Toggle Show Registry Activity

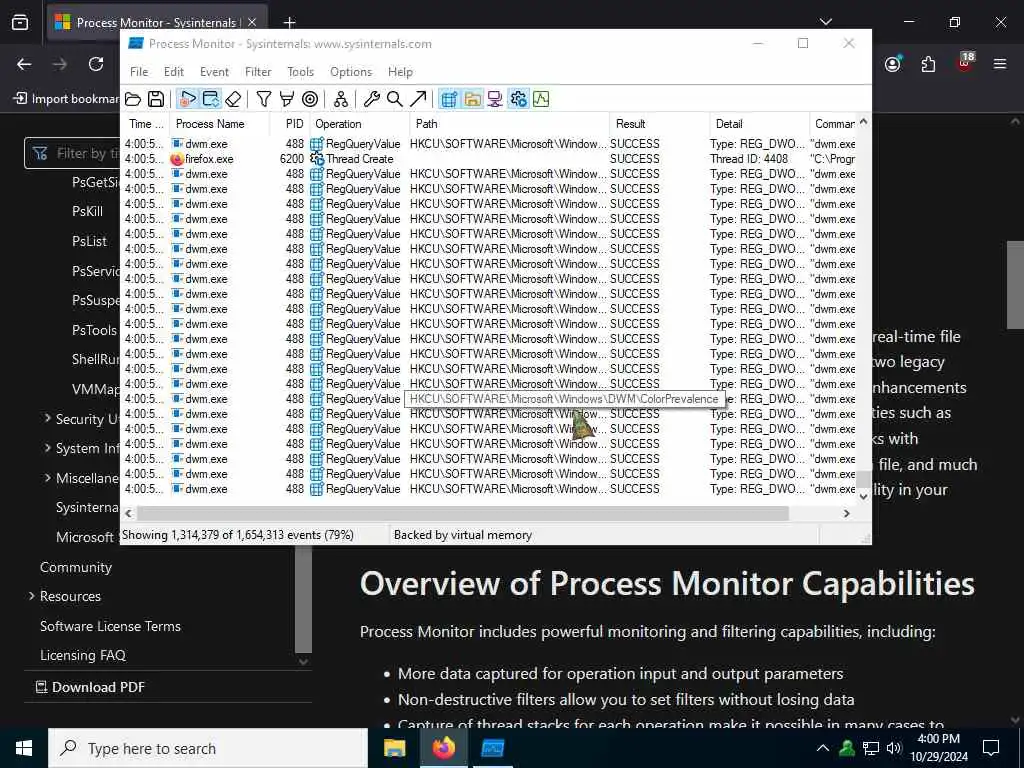click(449, 99)
